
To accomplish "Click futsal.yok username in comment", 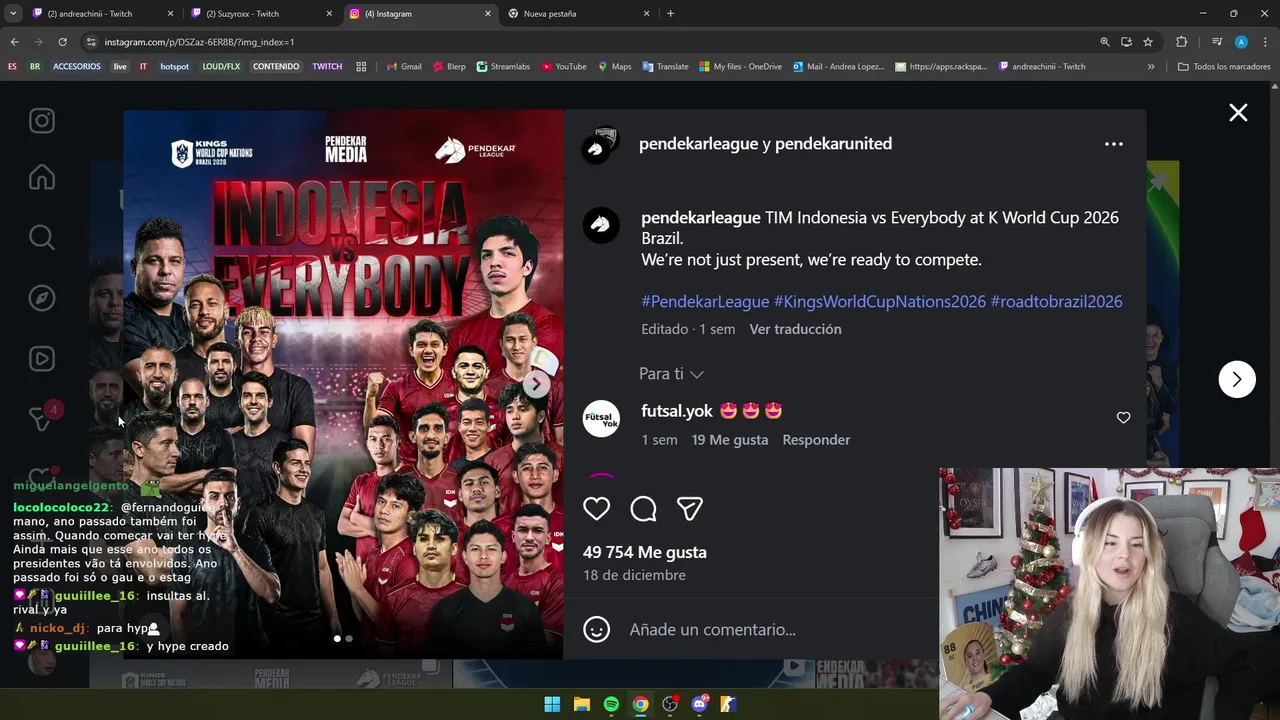I will pyautogui.click(x=677, y=411).
